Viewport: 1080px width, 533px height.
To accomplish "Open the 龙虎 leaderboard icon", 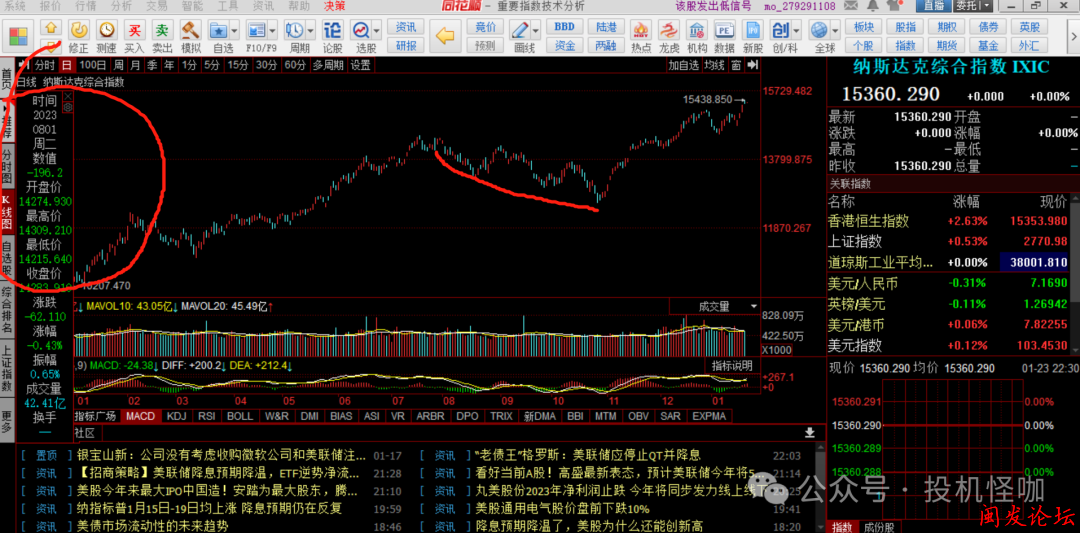I will click(669, 36).
